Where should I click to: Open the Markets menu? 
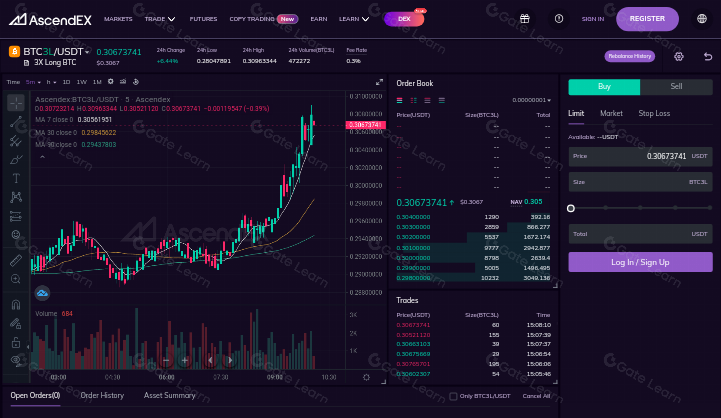tap(118, 19)
